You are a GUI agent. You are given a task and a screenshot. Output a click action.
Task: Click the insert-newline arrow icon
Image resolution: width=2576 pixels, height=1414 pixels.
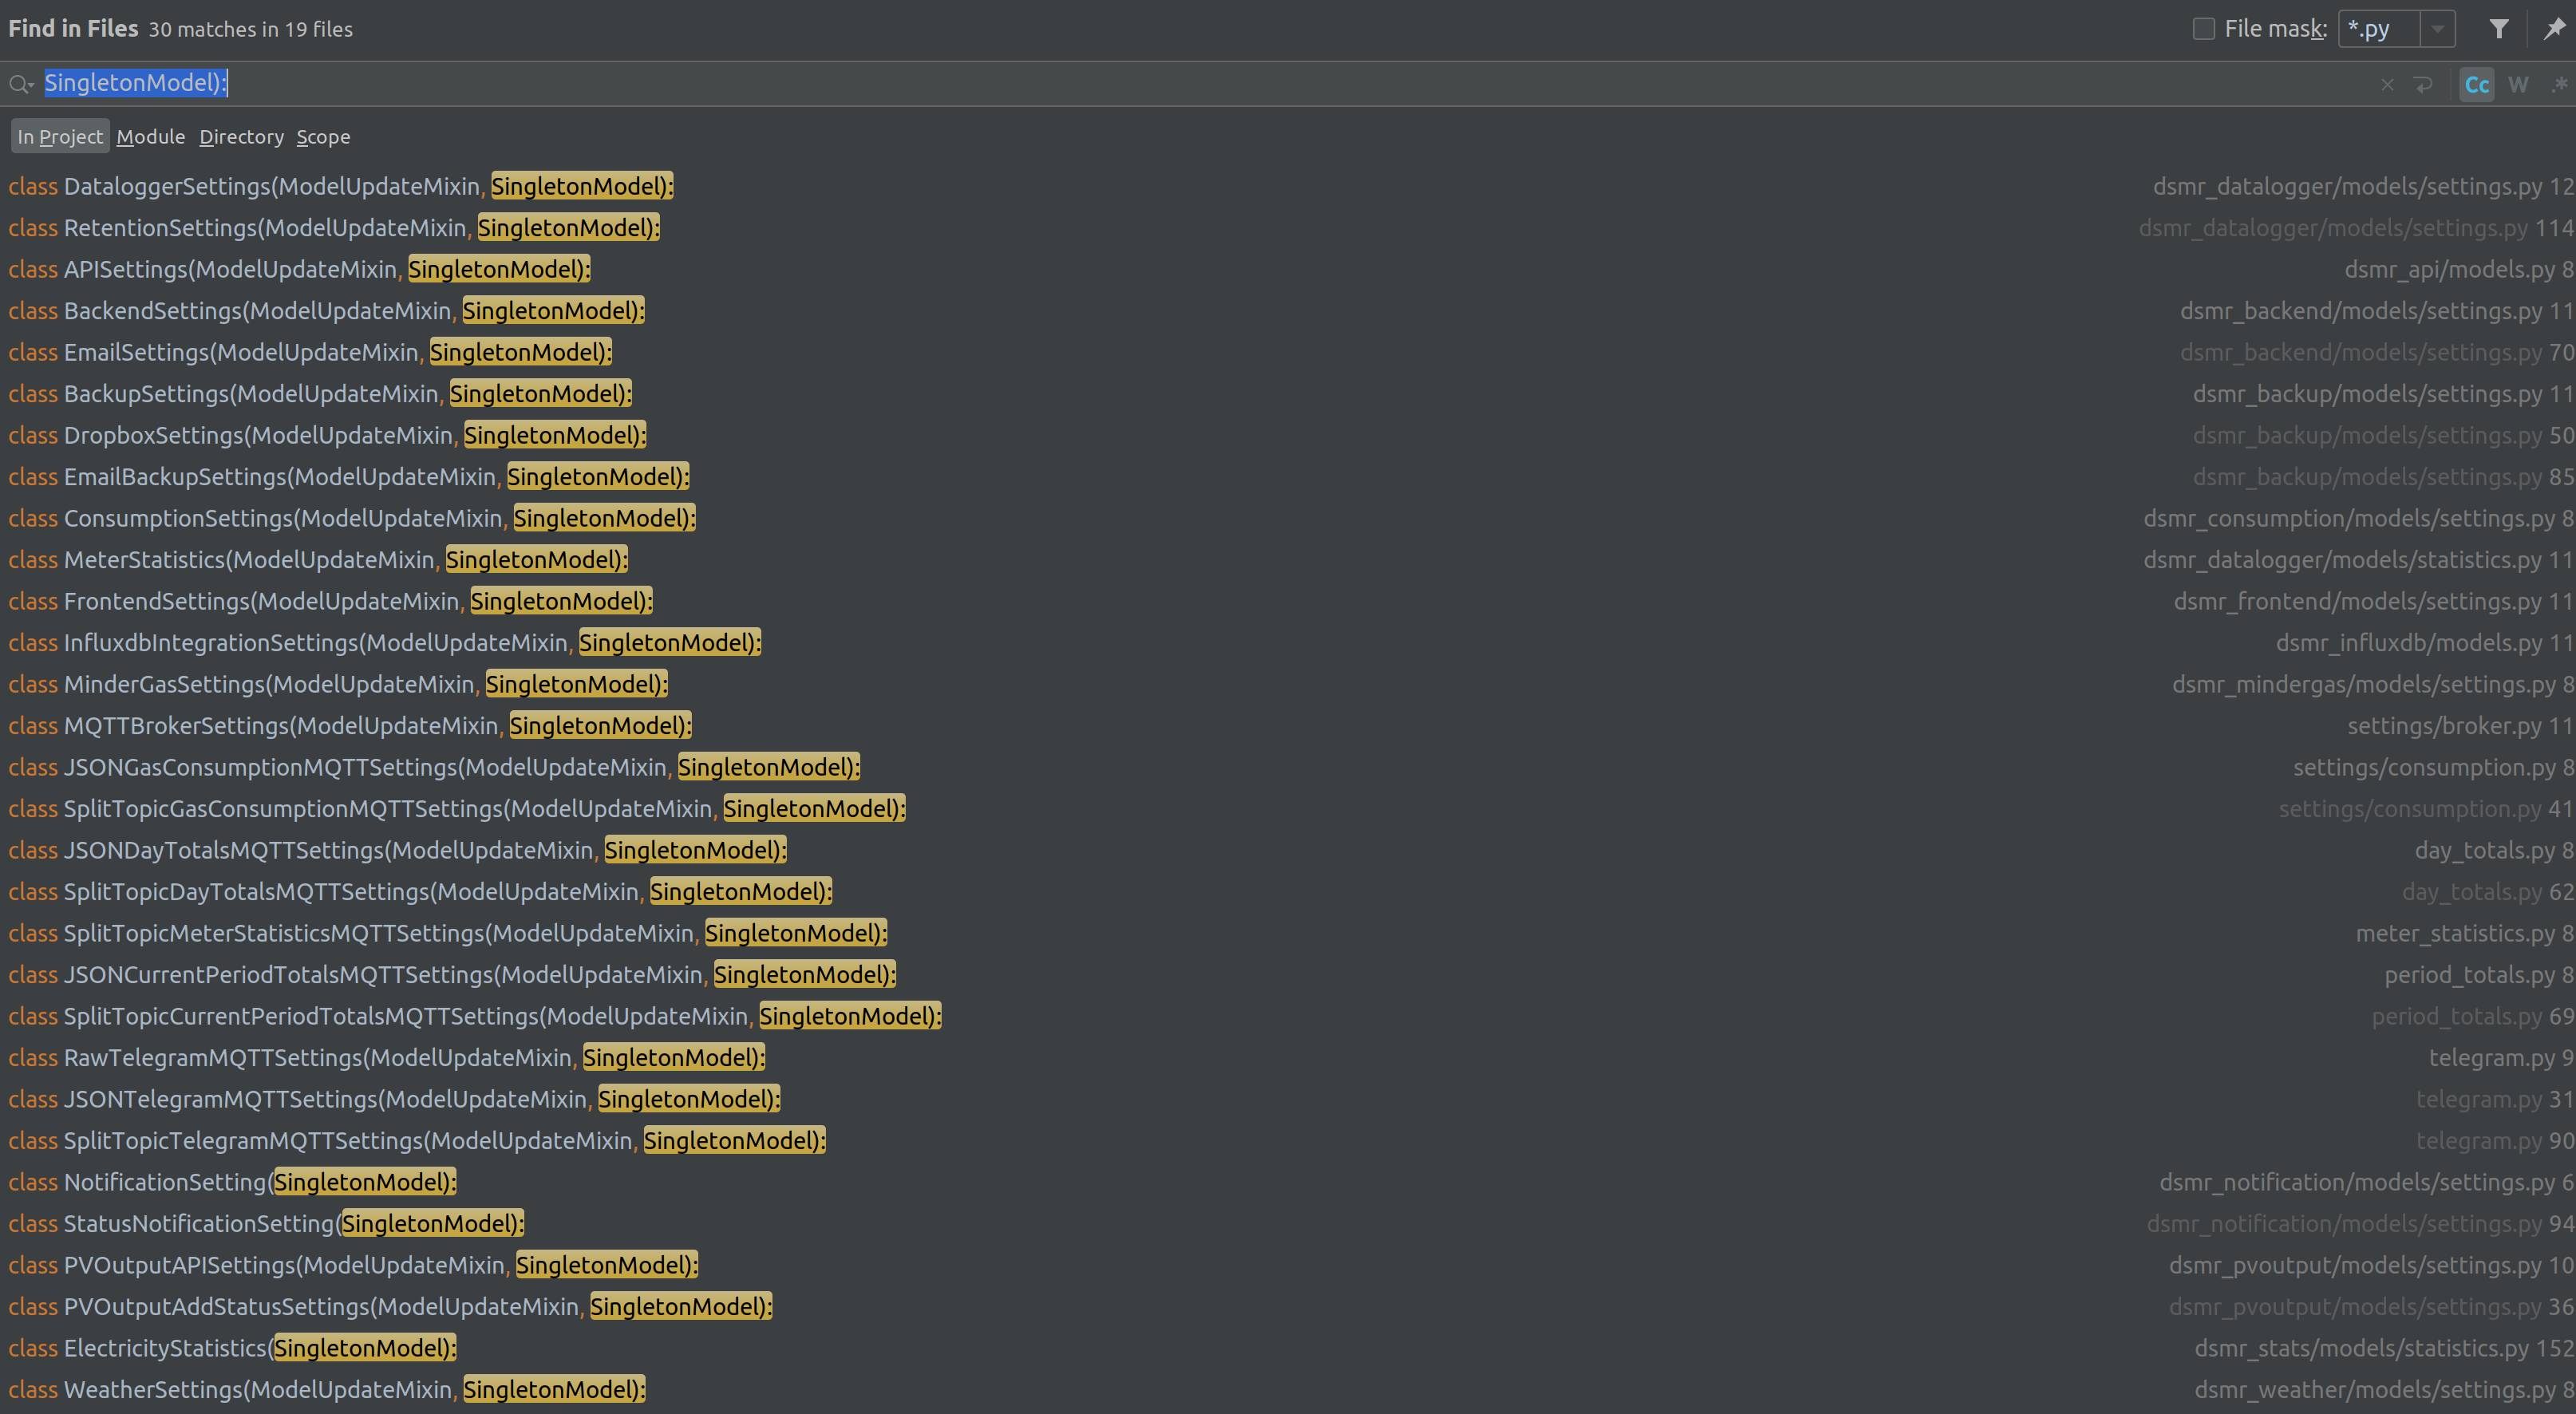[2423, 84]
